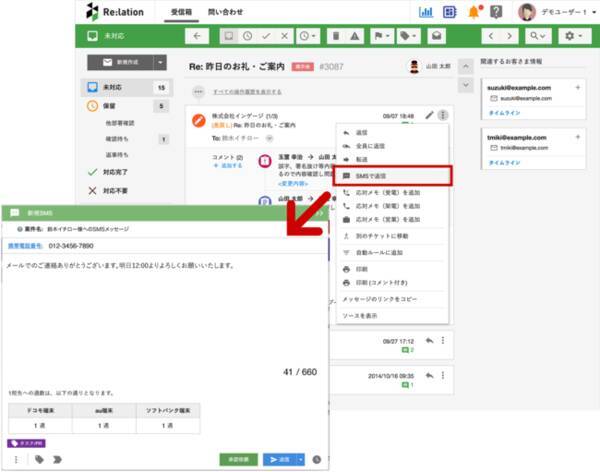Select reply-all option in context menu
Viewport: 600px width, 472px height.
pos(392,146)
